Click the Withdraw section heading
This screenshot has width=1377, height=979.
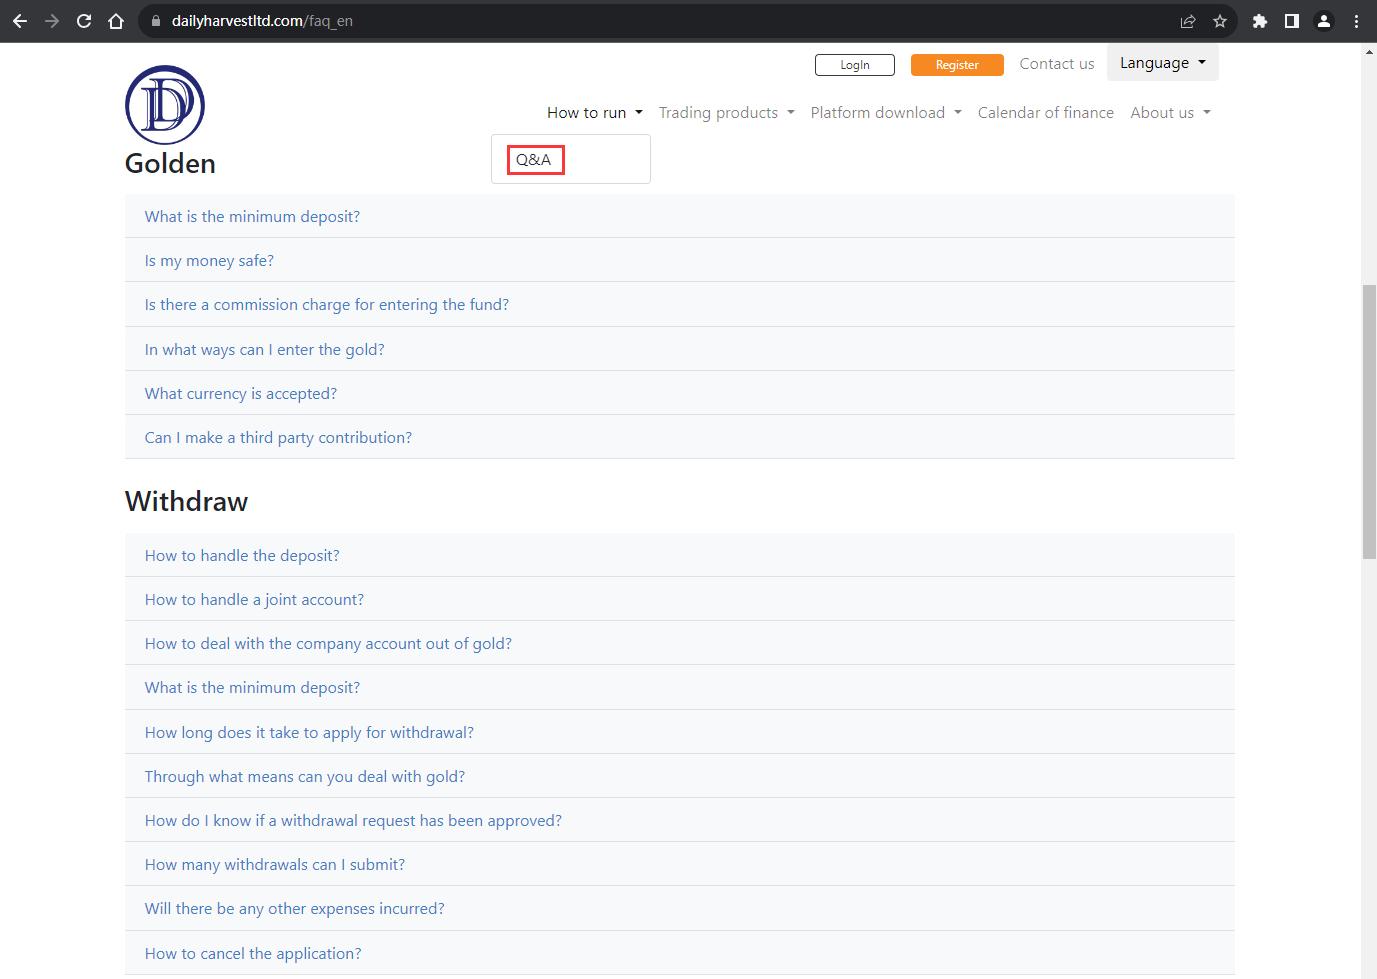tap(186, 501)
